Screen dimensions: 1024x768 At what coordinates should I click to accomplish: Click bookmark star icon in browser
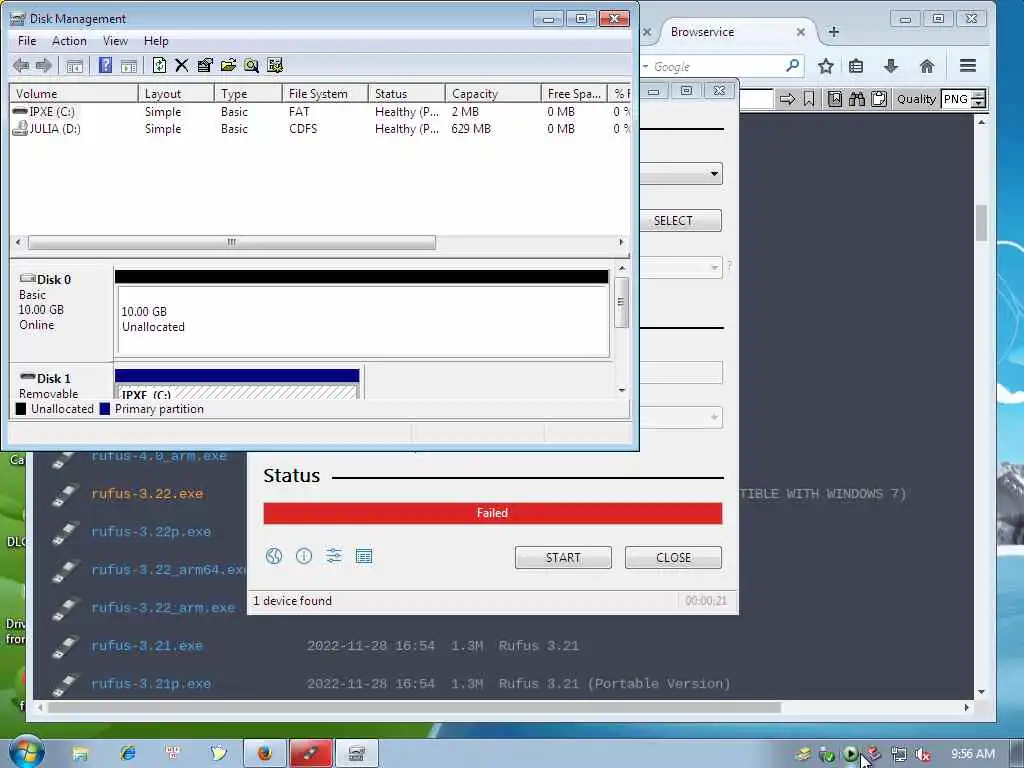(x=825, y=66)
